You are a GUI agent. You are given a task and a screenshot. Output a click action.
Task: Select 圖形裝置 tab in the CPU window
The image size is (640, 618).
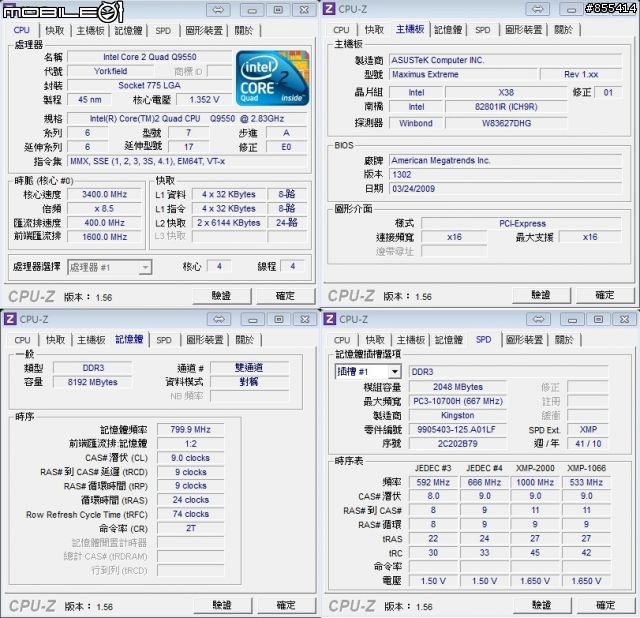(204, 31)
